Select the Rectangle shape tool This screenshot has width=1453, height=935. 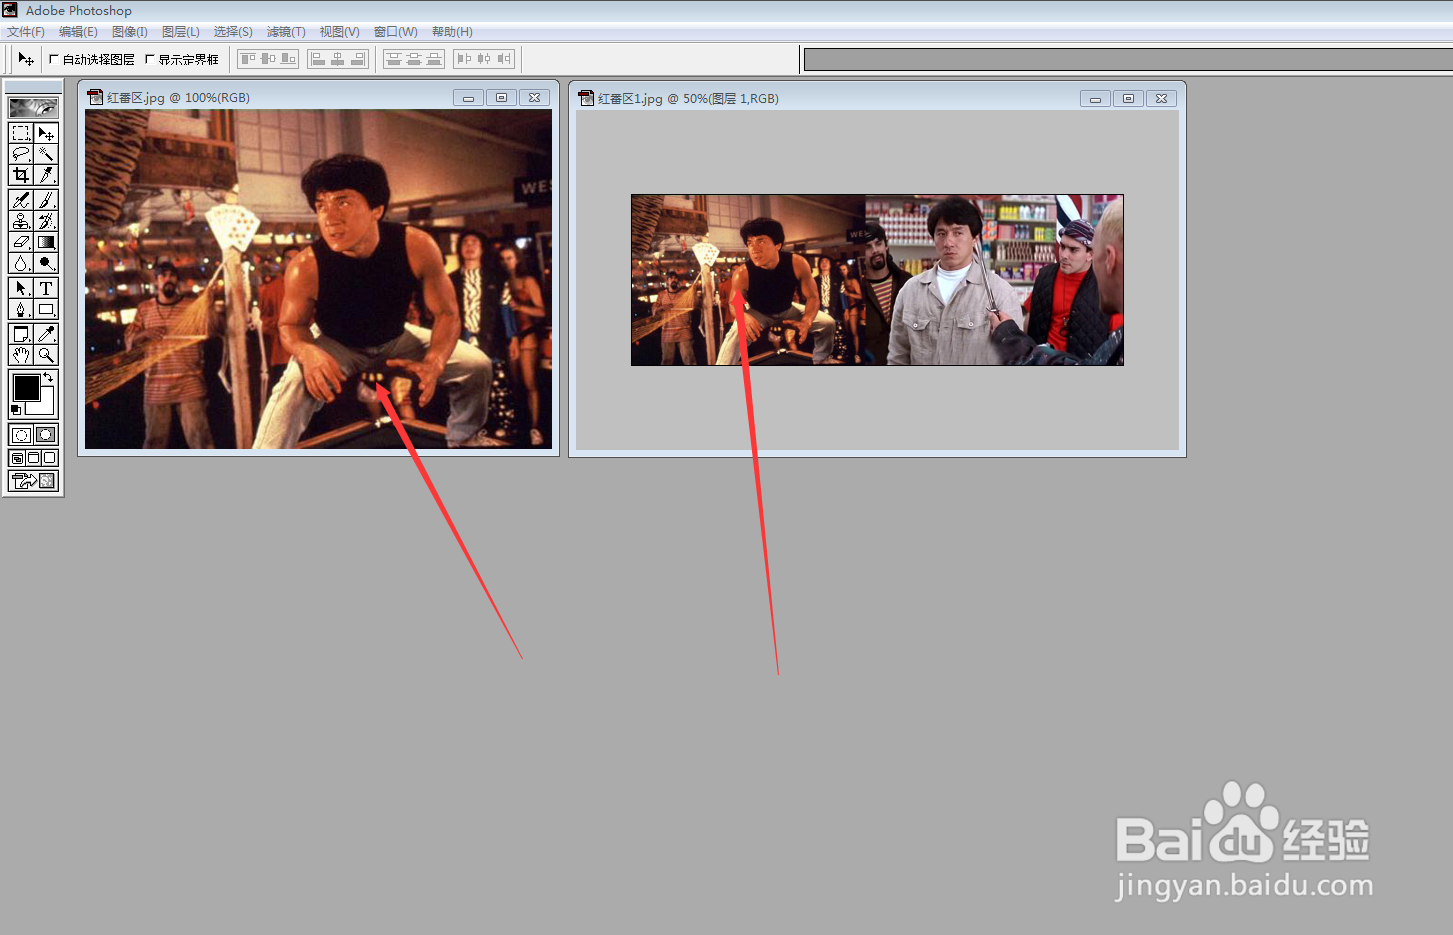click(46, 309)
